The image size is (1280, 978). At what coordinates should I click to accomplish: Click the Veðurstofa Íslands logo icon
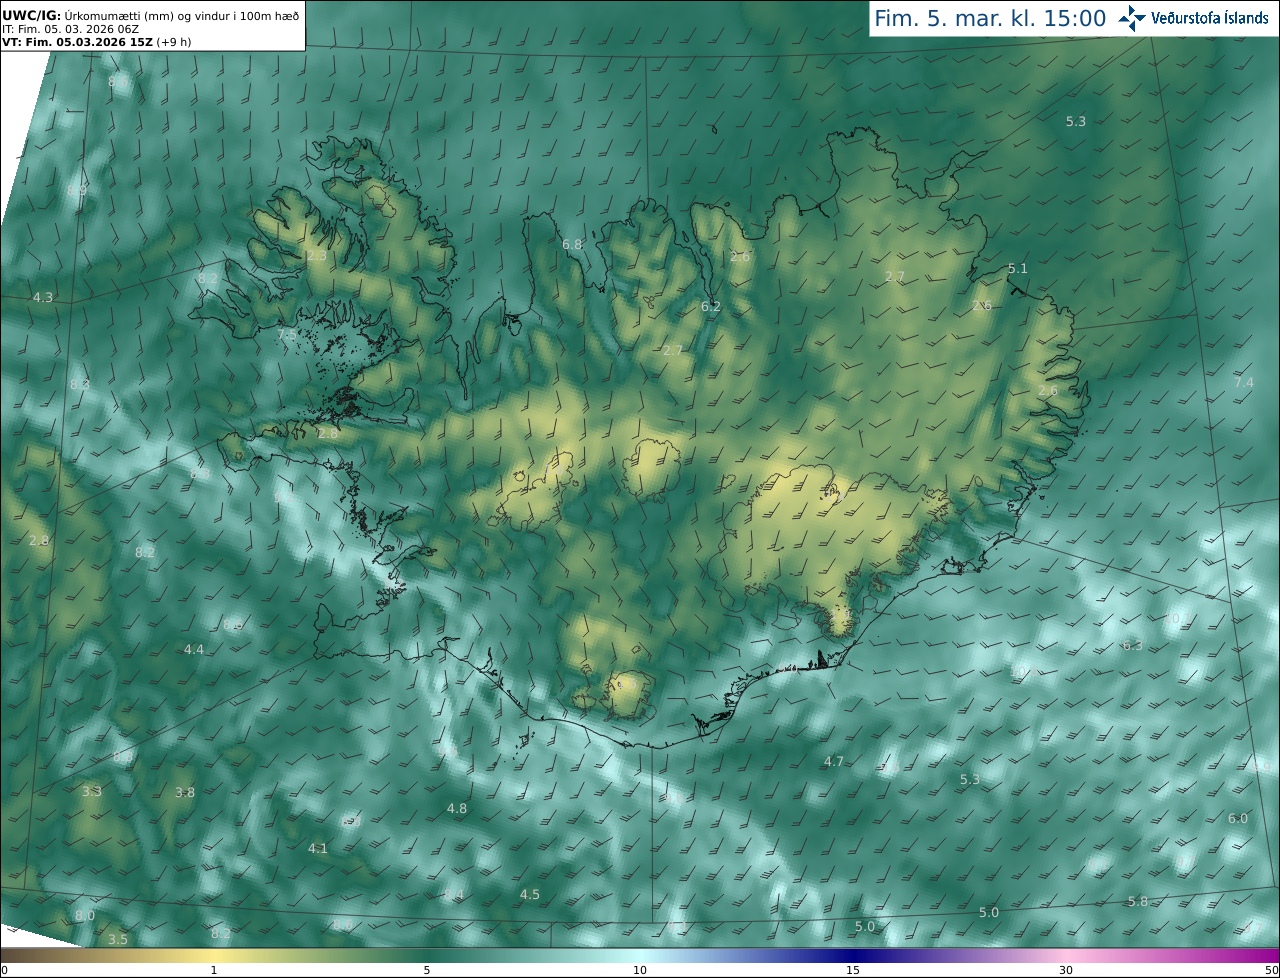1132,18
